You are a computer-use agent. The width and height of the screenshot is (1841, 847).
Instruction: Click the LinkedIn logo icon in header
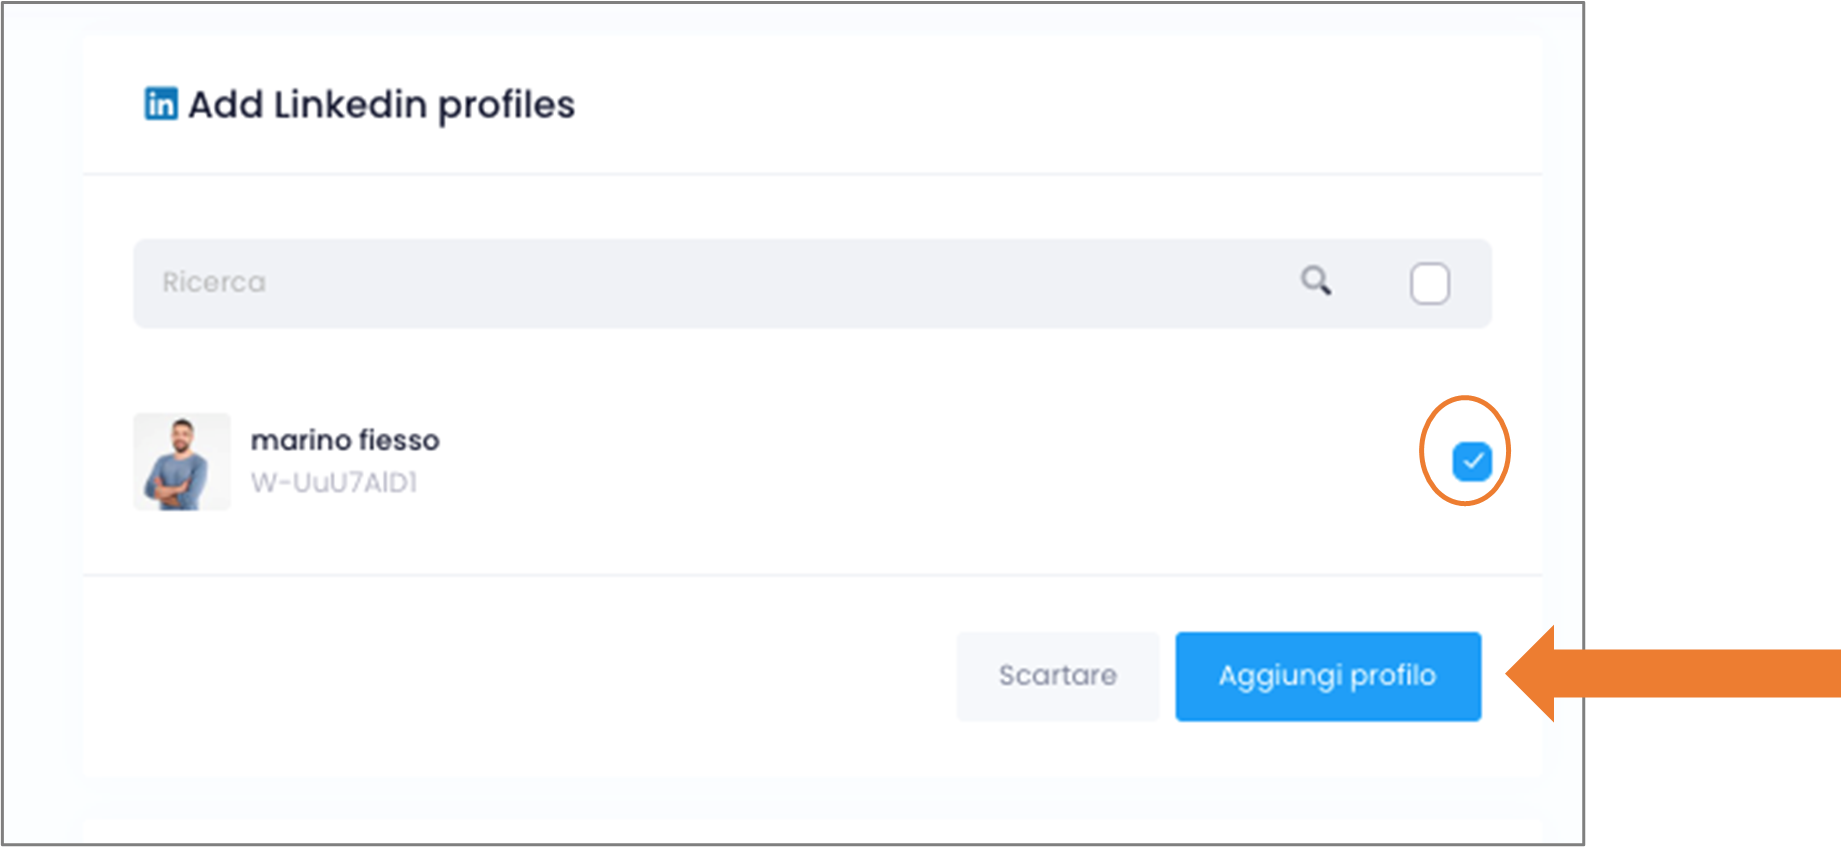point(161,104)
